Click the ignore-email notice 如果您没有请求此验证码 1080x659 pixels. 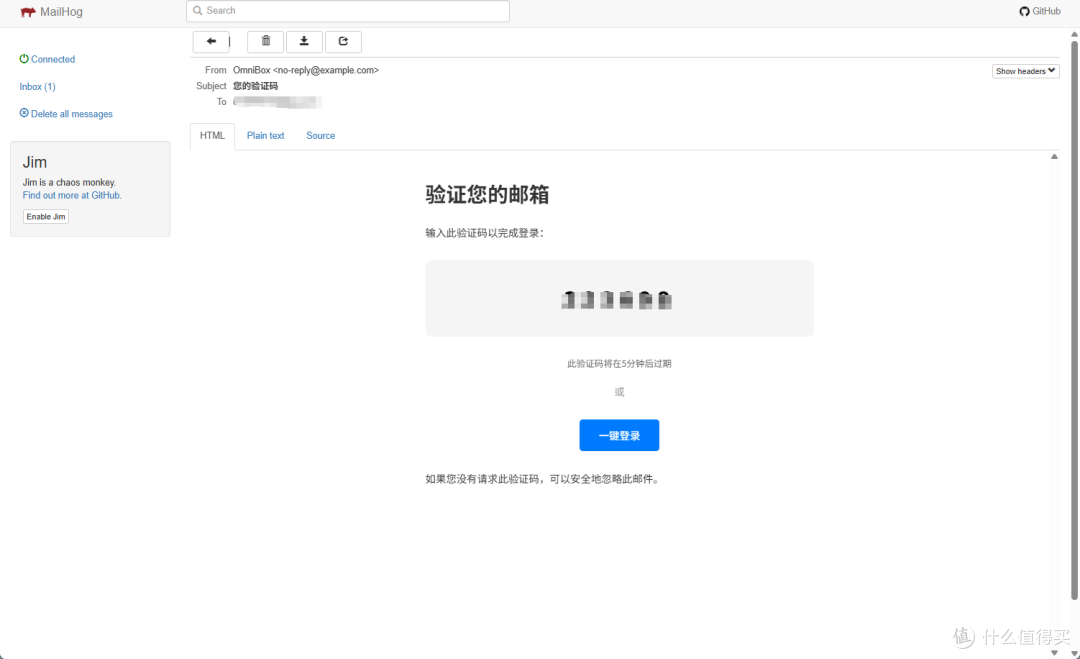[543, 479]
